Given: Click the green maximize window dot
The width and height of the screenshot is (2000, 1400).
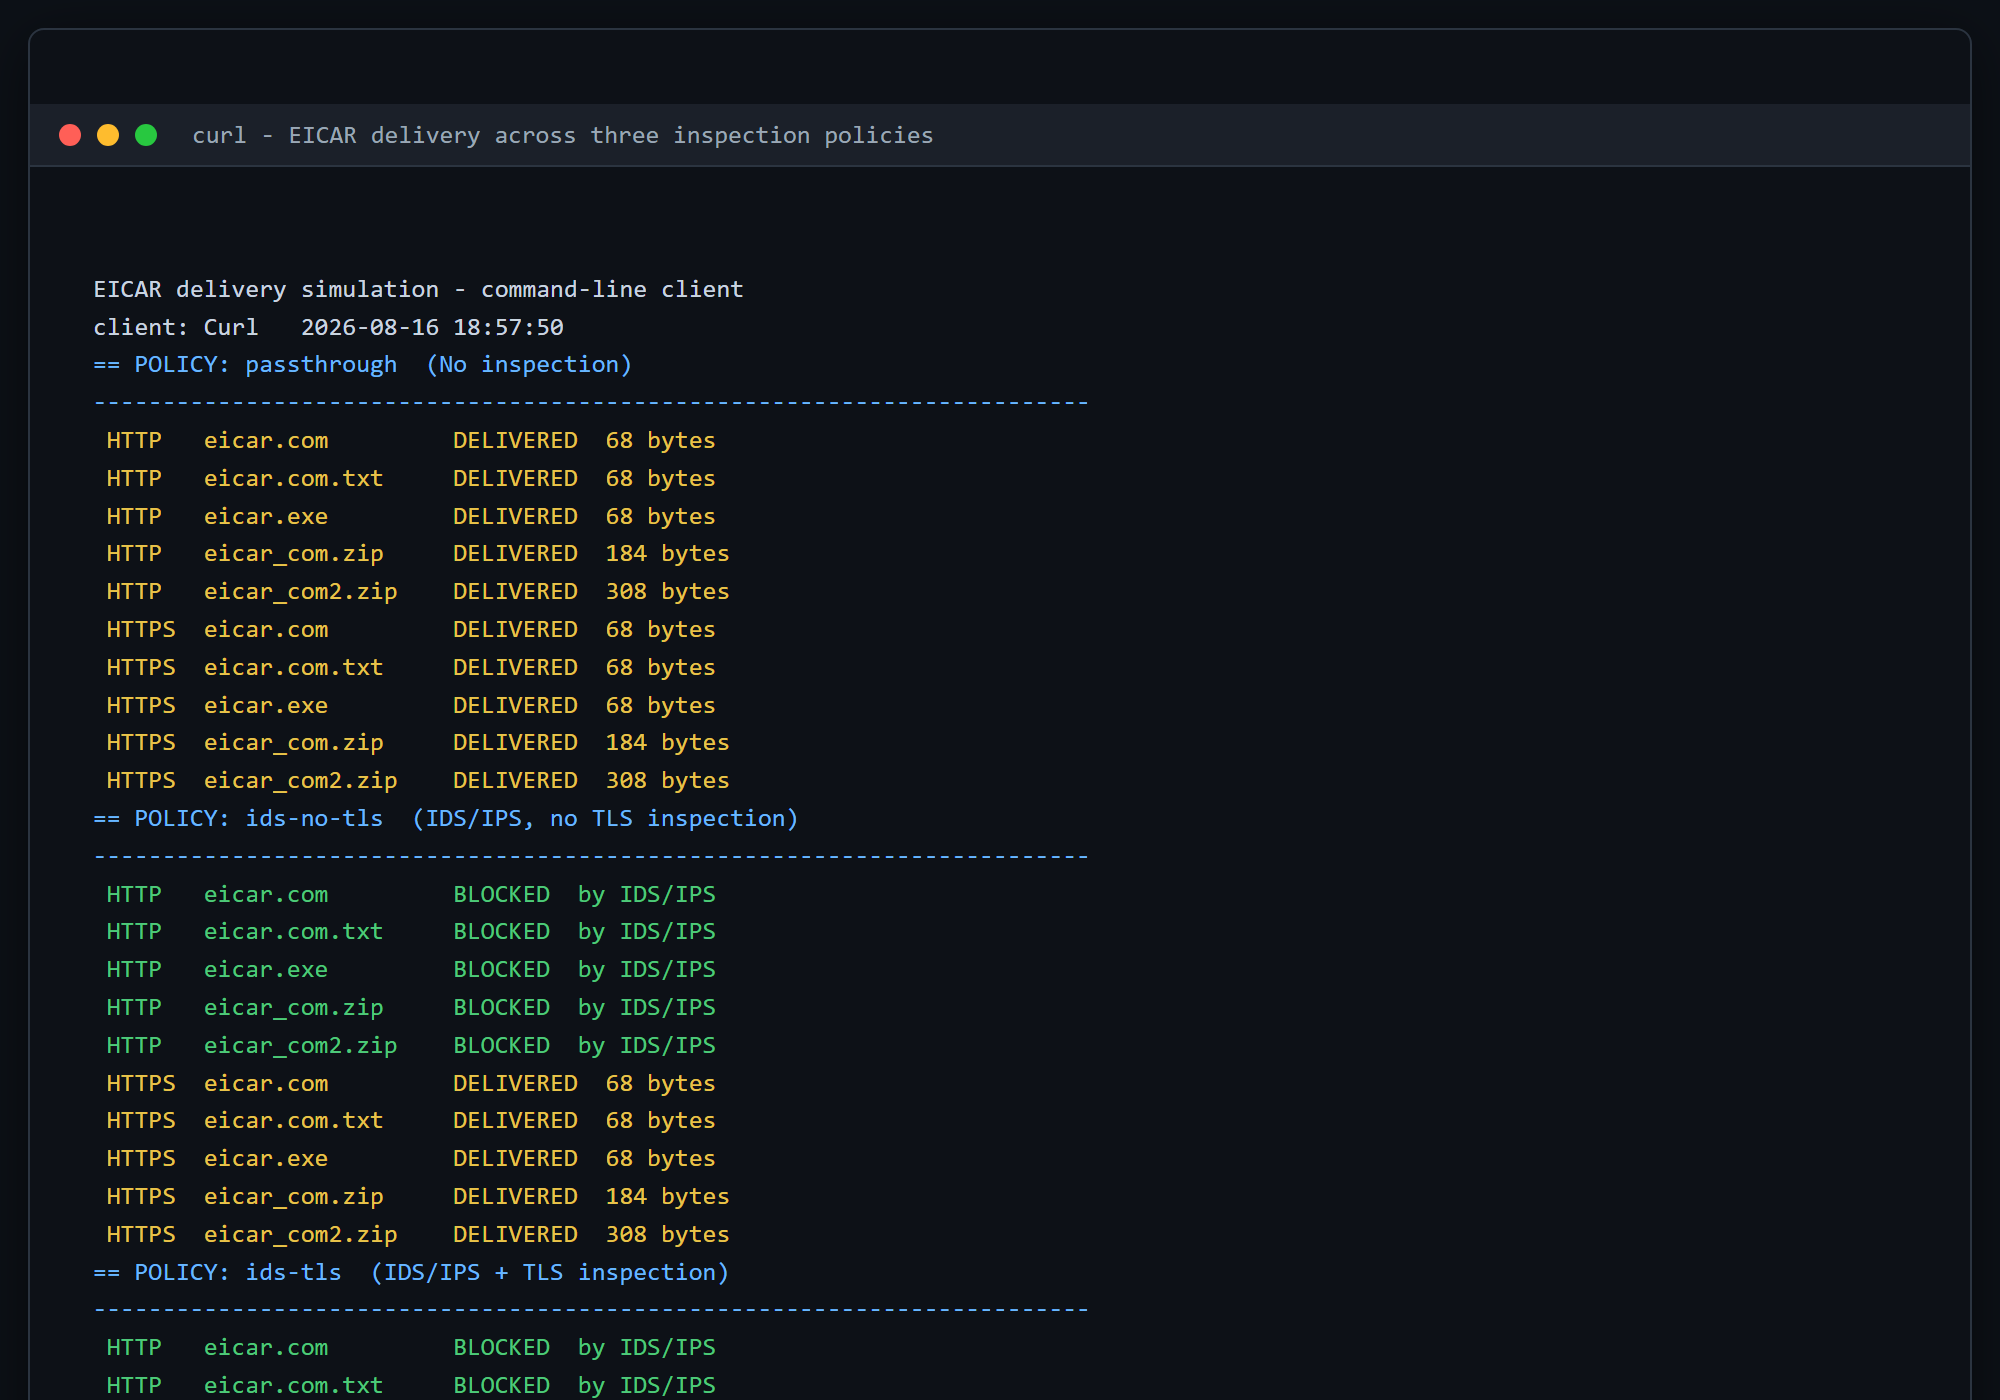Looking at the screenshot, I should 146,135.
